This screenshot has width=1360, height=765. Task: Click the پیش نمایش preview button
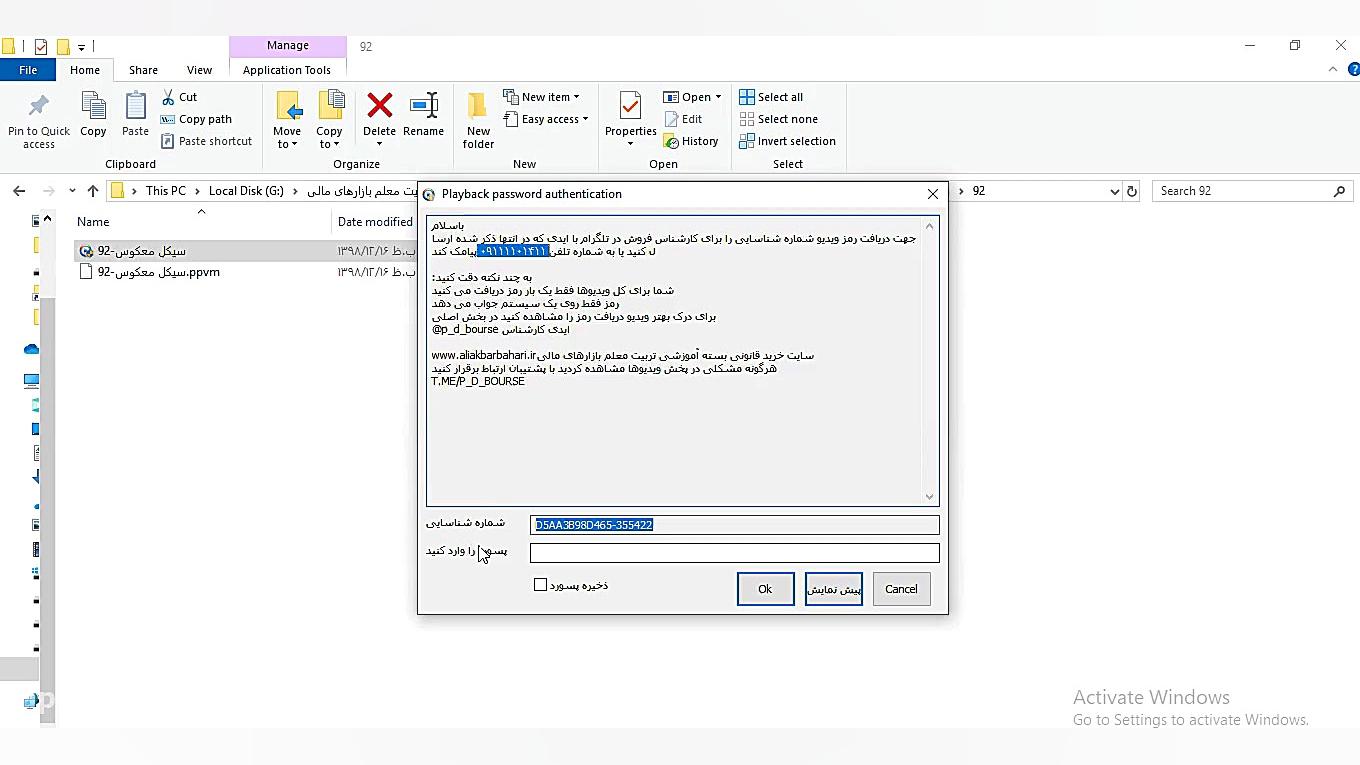(834, 589)
